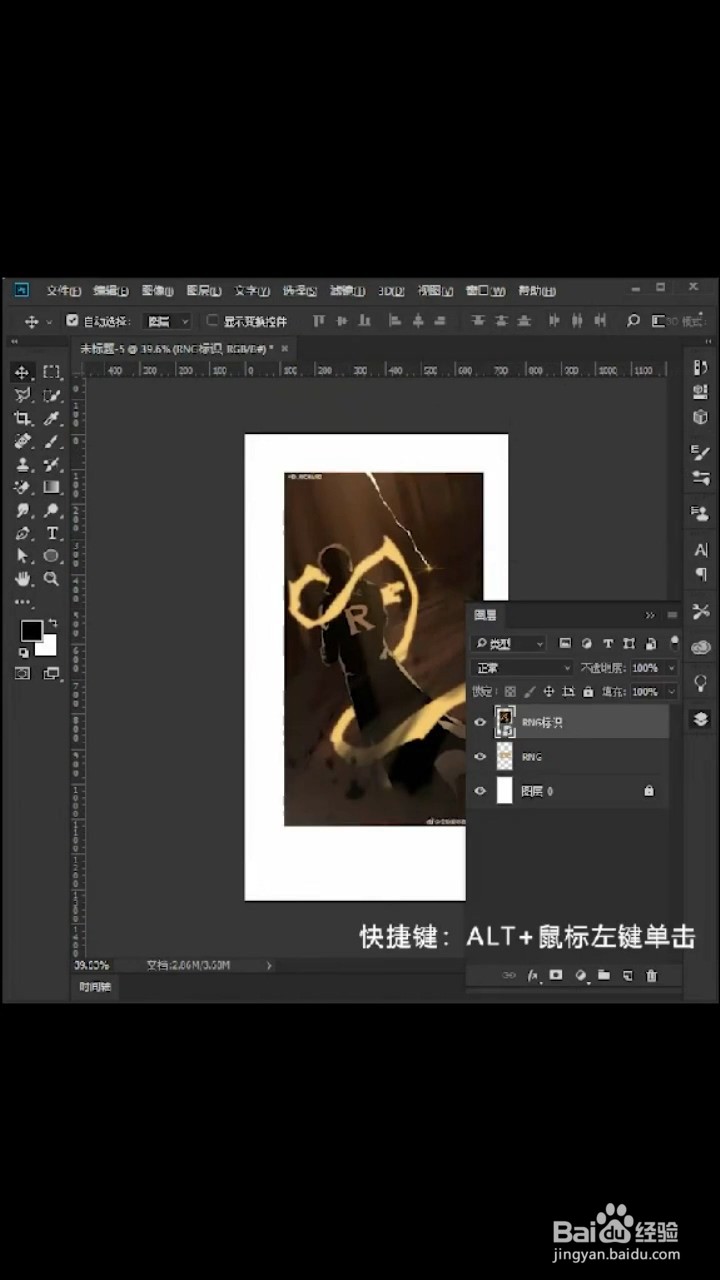Collapse layers panel with double-arrow
This screenshot has height=1280, width=720.
point(650,615)
